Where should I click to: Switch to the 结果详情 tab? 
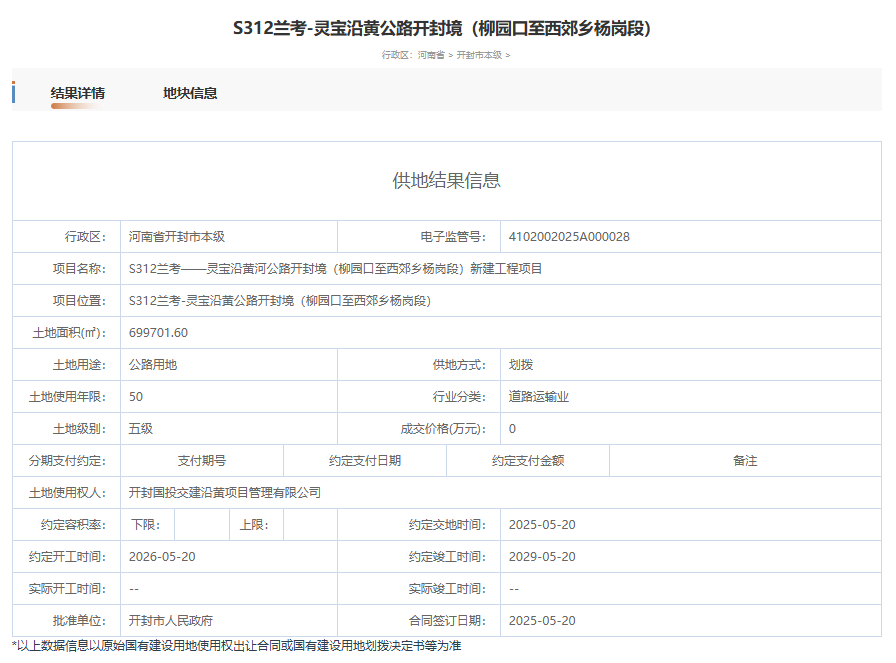78,93
